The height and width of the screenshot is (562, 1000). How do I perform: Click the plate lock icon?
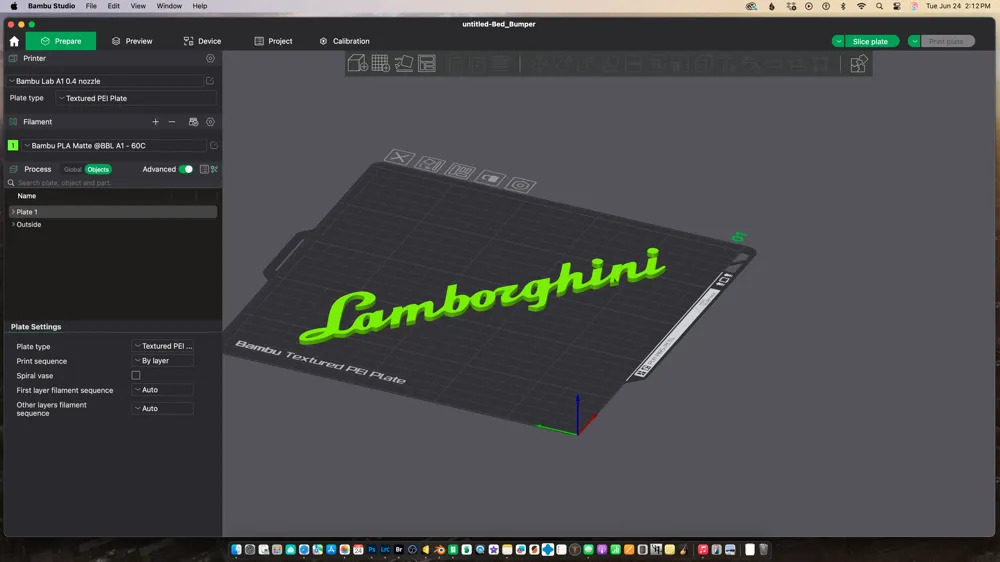pos(490,178)
